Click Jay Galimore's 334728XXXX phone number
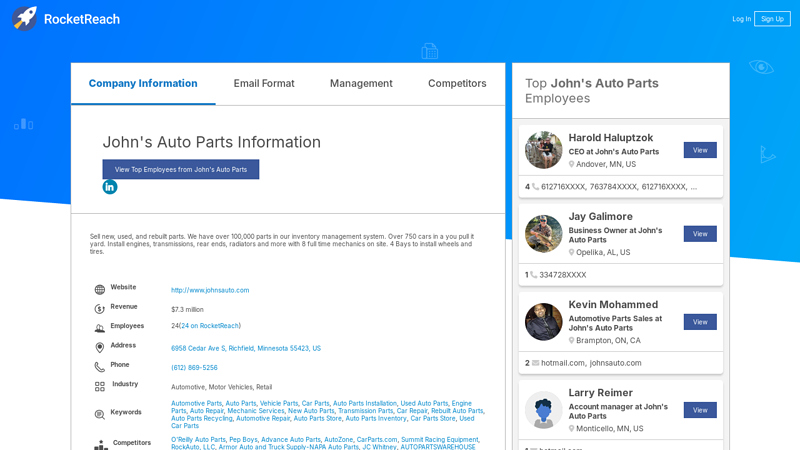The image size is (800, 450). (x=563, y=275)
